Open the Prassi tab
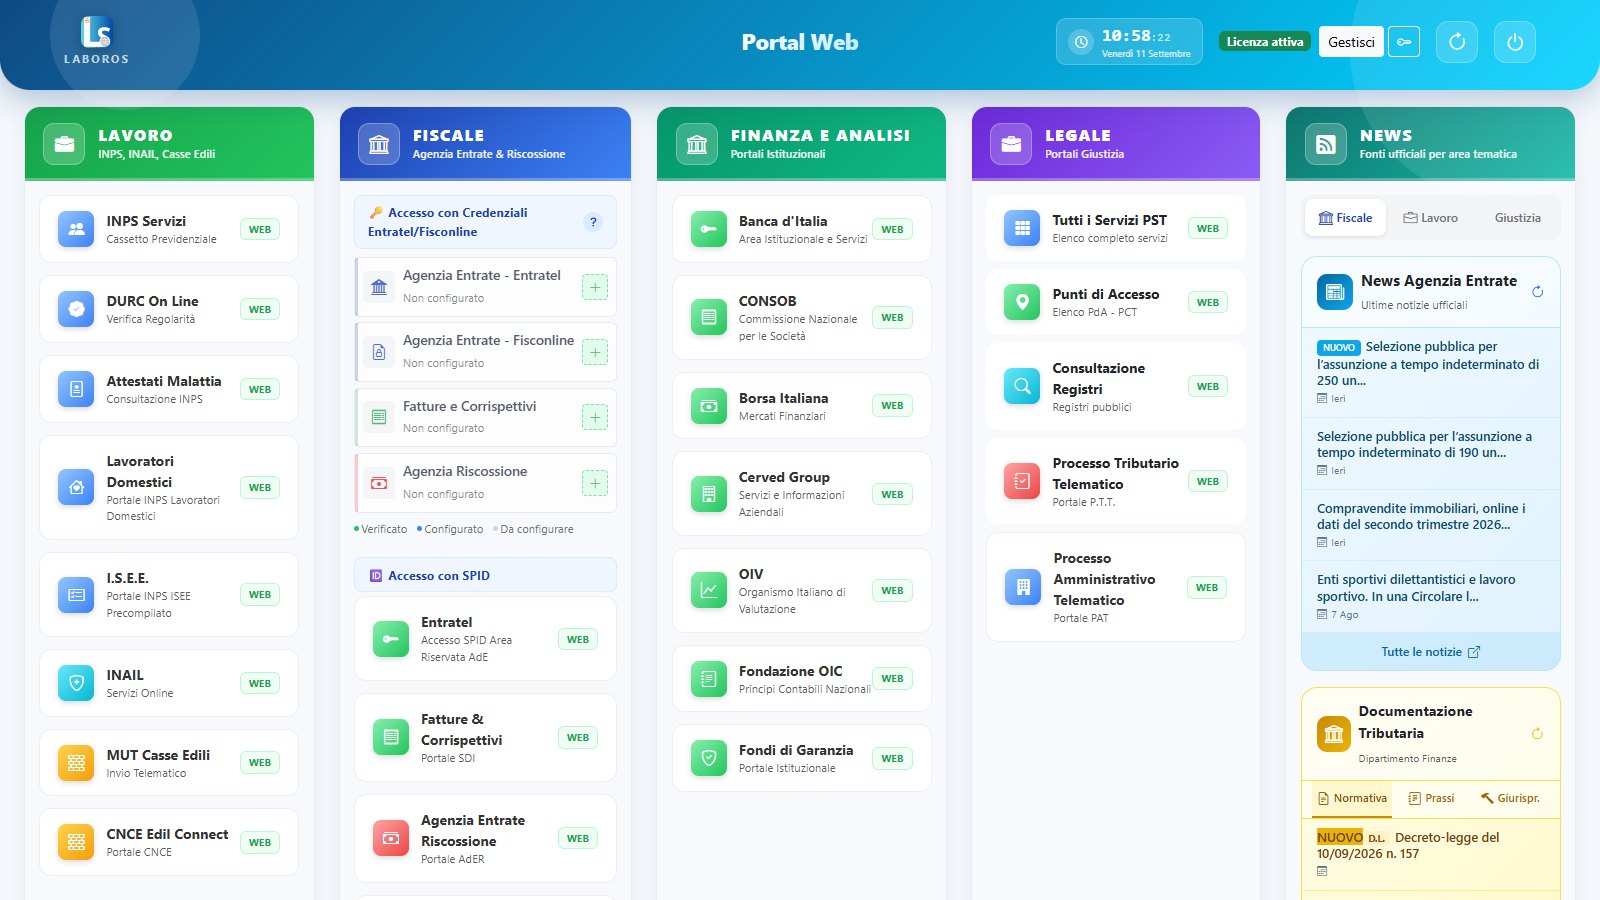Viewport: 1600px width, 900px height. (x=1431, y=798)
